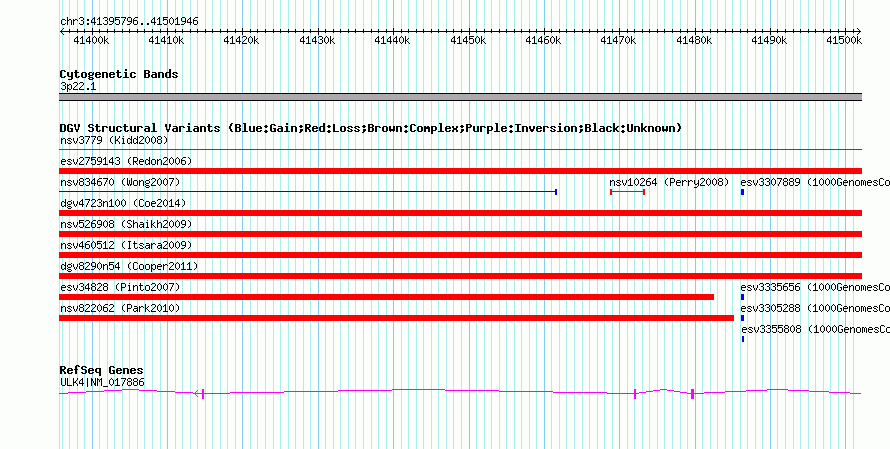The width and height of the screenshot is (890, 449).
Task: Click the red esv2759143 loss bar
Action: point(460,171)
